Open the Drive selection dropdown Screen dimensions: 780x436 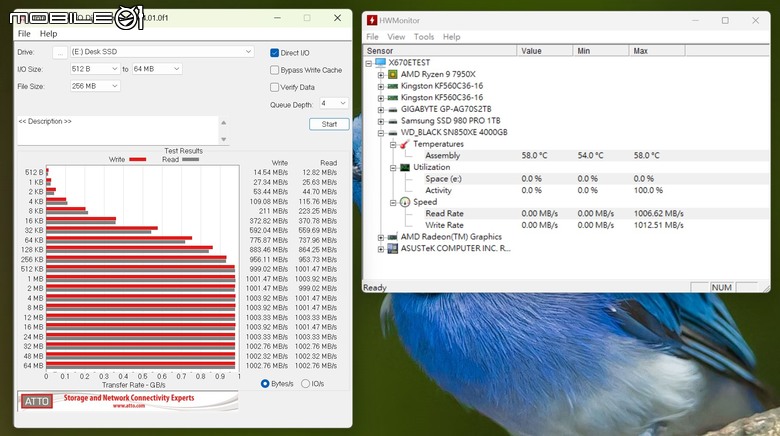point(162,52)
